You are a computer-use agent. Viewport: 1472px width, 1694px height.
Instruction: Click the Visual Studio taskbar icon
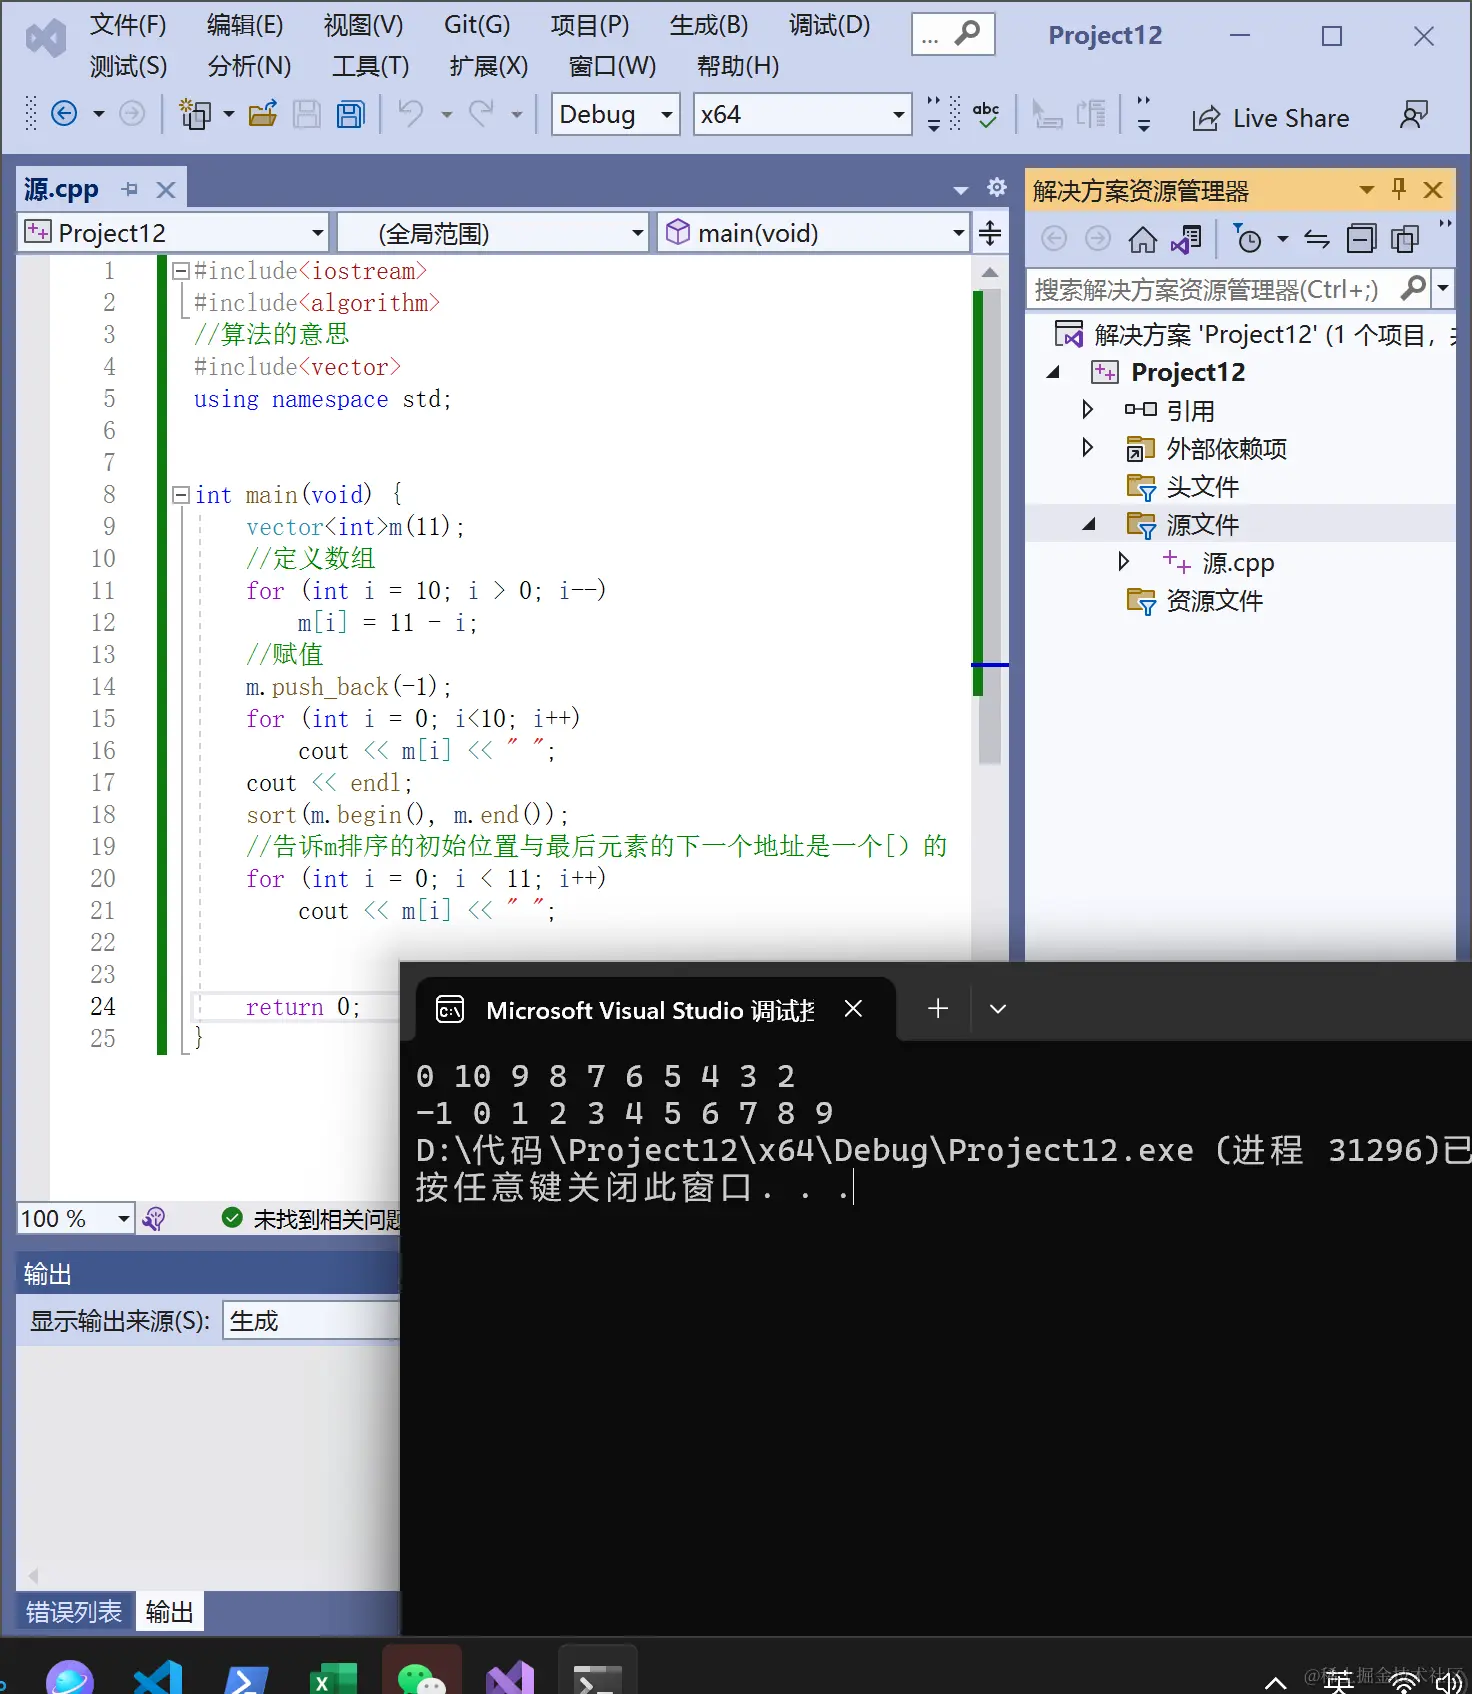pos(510,1677)
